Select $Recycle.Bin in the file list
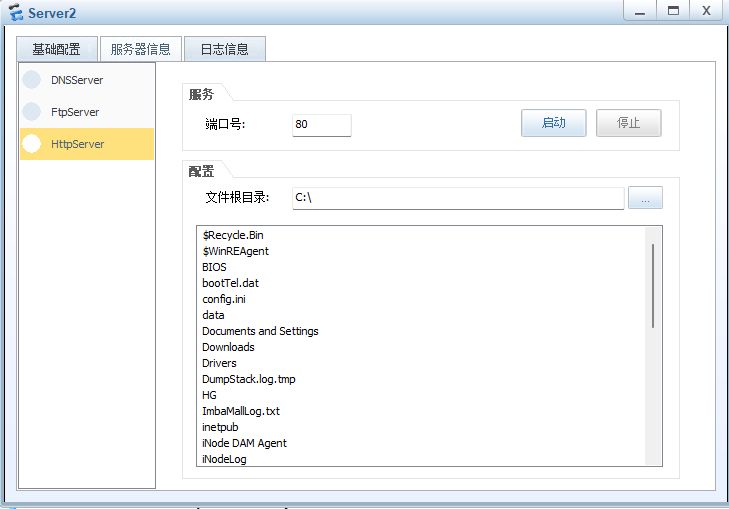The image size is (729, 509). click(233, 235)
